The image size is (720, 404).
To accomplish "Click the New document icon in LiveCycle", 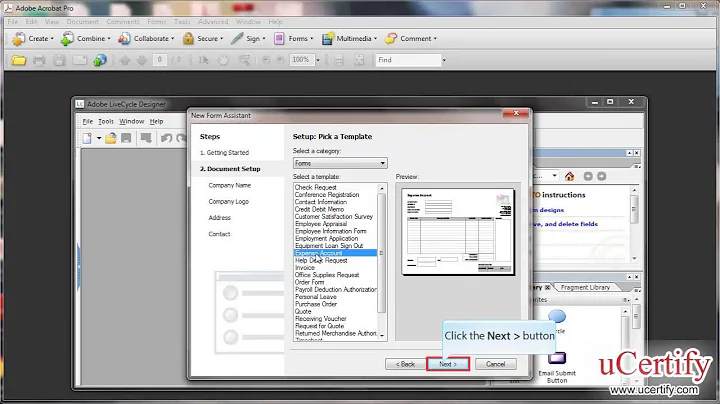I will point(87,138).
